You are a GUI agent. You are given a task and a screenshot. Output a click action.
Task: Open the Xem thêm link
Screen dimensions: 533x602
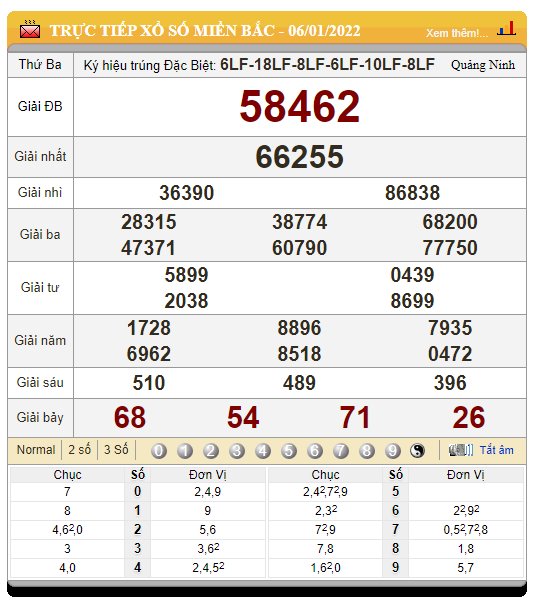point(457,33)
